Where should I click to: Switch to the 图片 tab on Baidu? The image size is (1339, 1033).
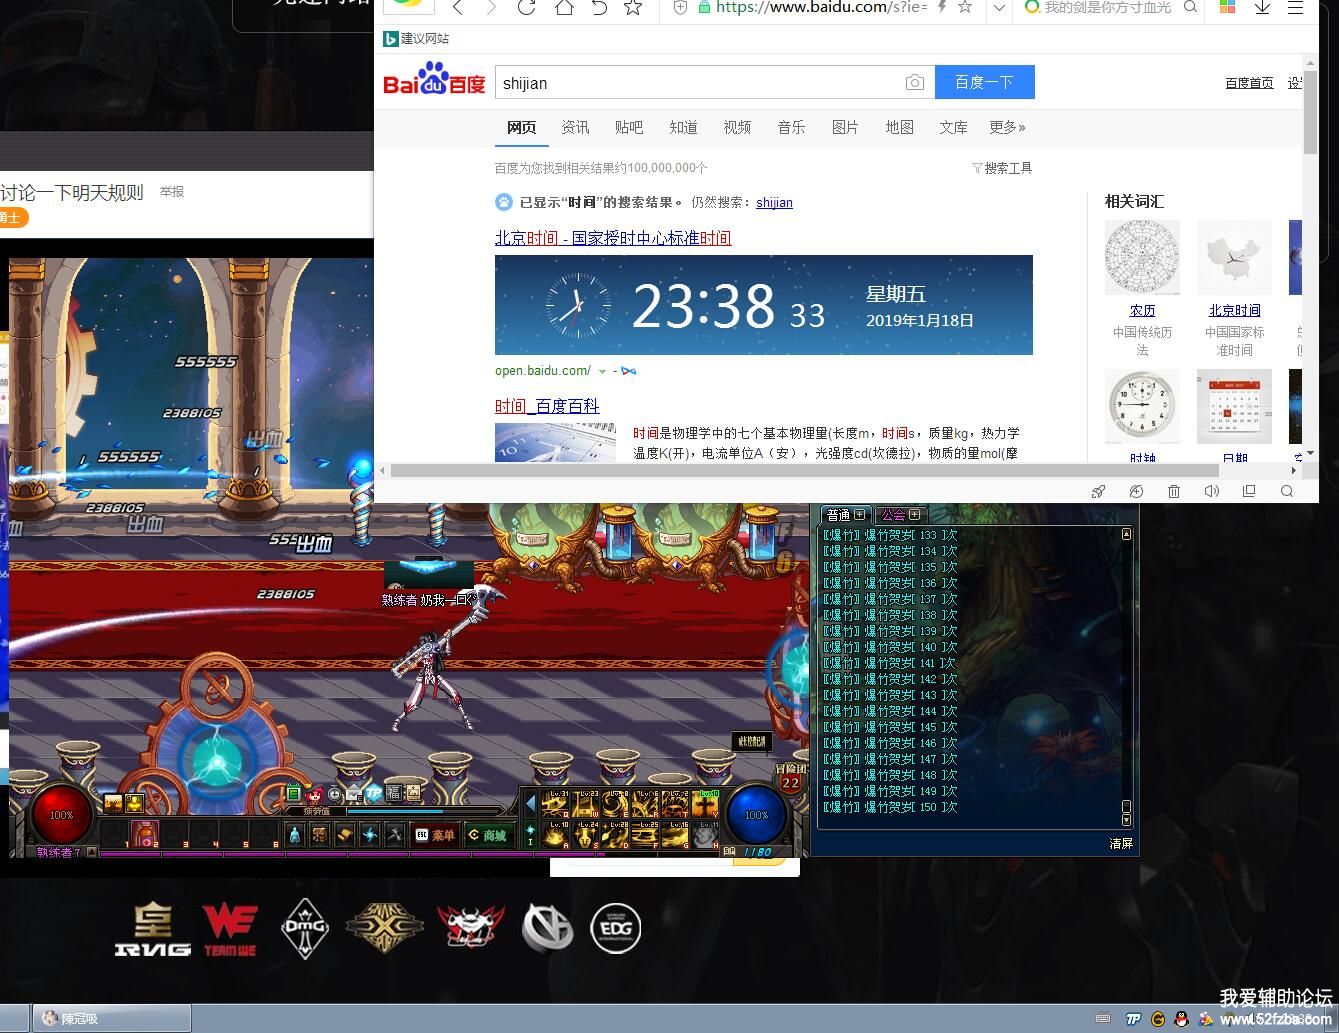(x=845, y=127)
